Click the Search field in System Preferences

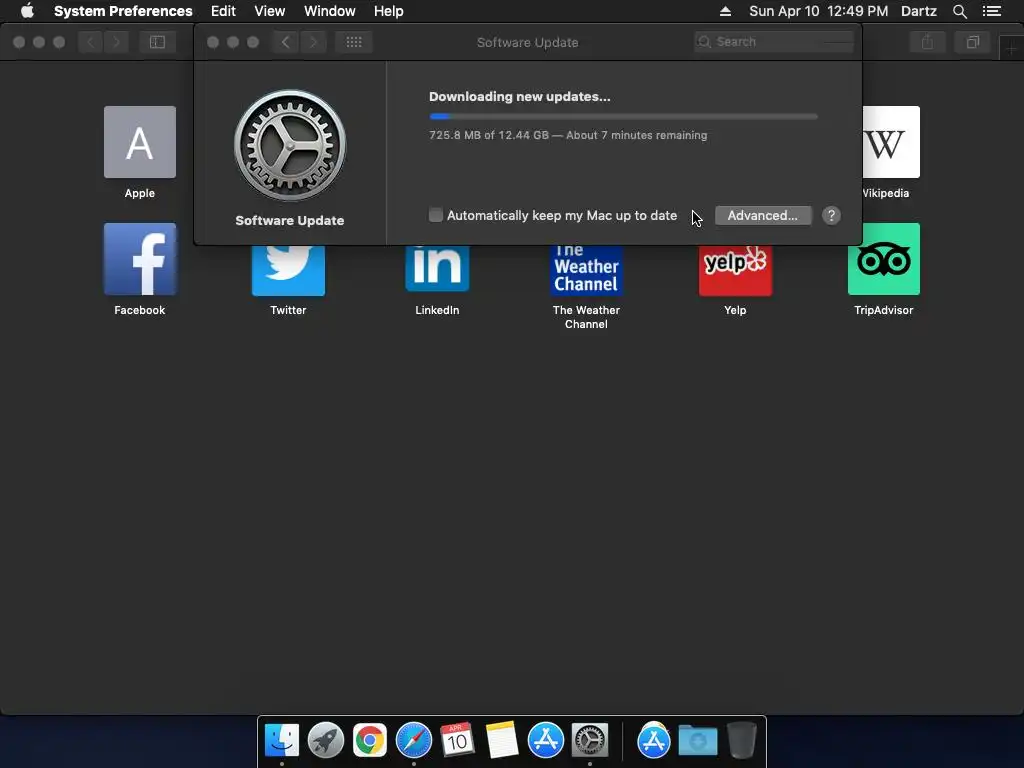[774, 42]
